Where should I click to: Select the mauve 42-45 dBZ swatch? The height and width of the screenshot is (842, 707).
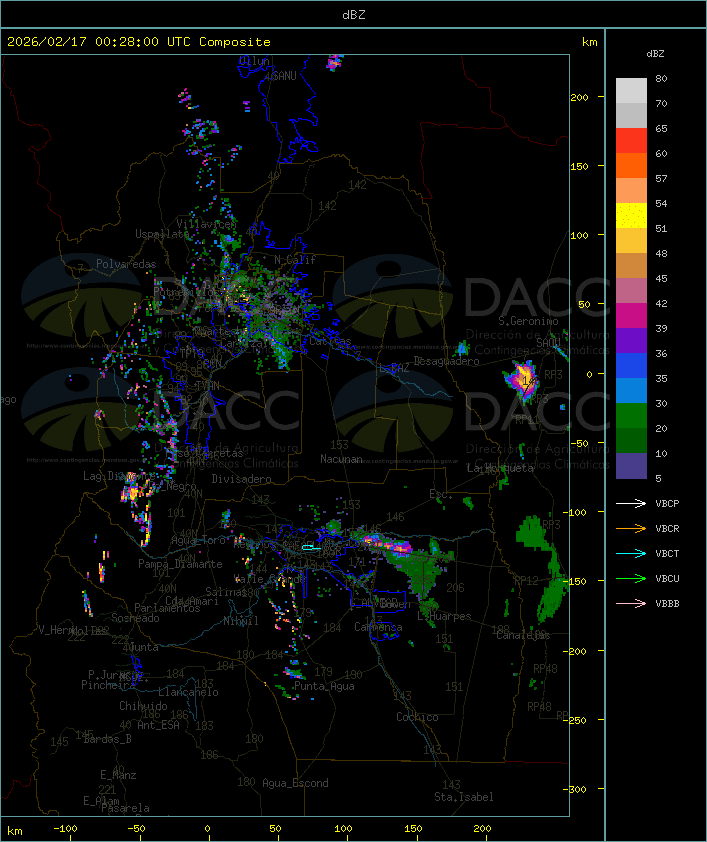tap(631, 291)
